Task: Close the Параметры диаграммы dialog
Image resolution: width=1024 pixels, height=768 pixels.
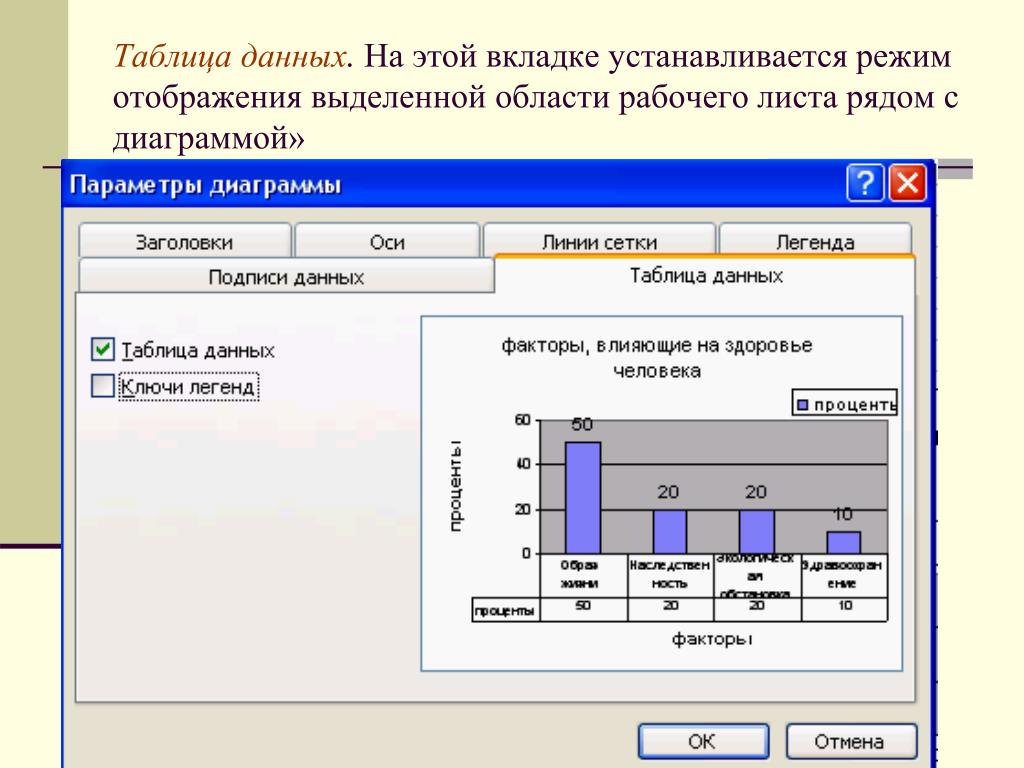Action: [x=908, y=184]
